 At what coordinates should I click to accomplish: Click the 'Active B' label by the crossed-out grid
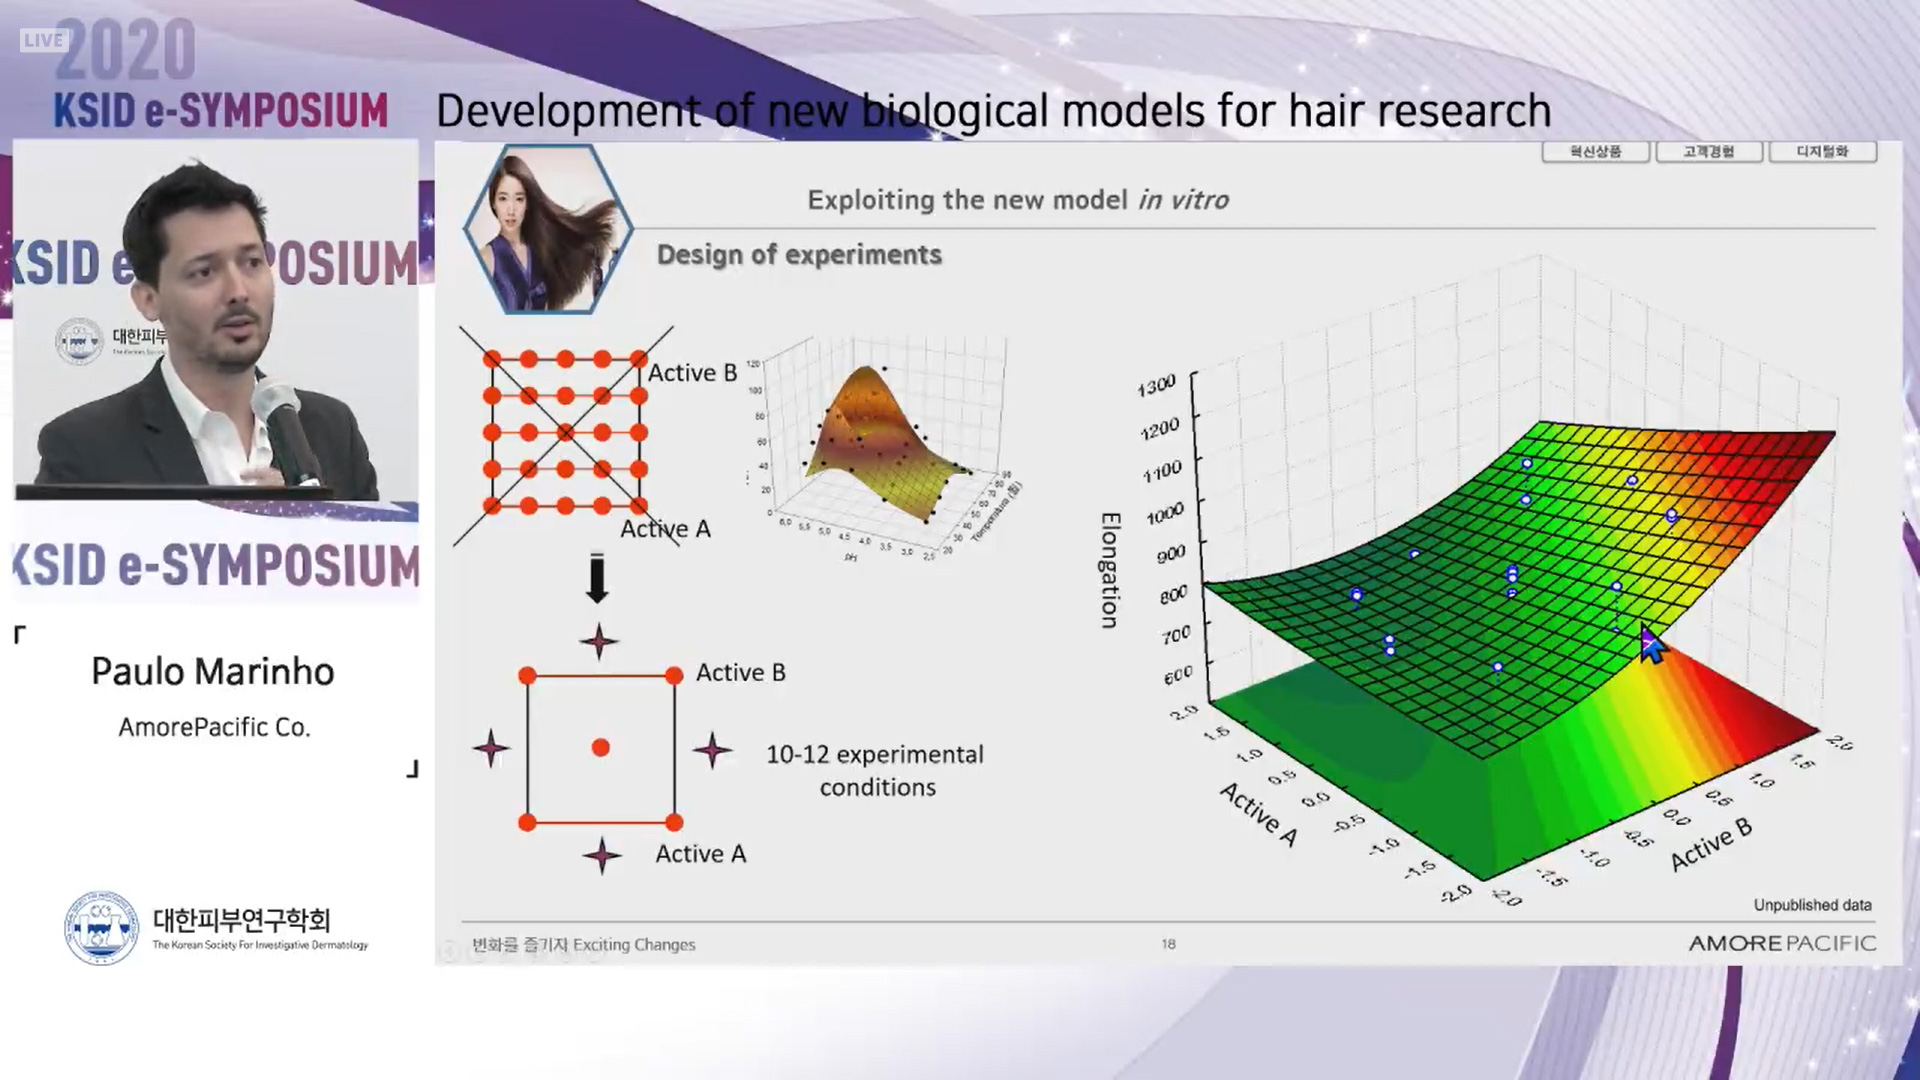(692, 373)
